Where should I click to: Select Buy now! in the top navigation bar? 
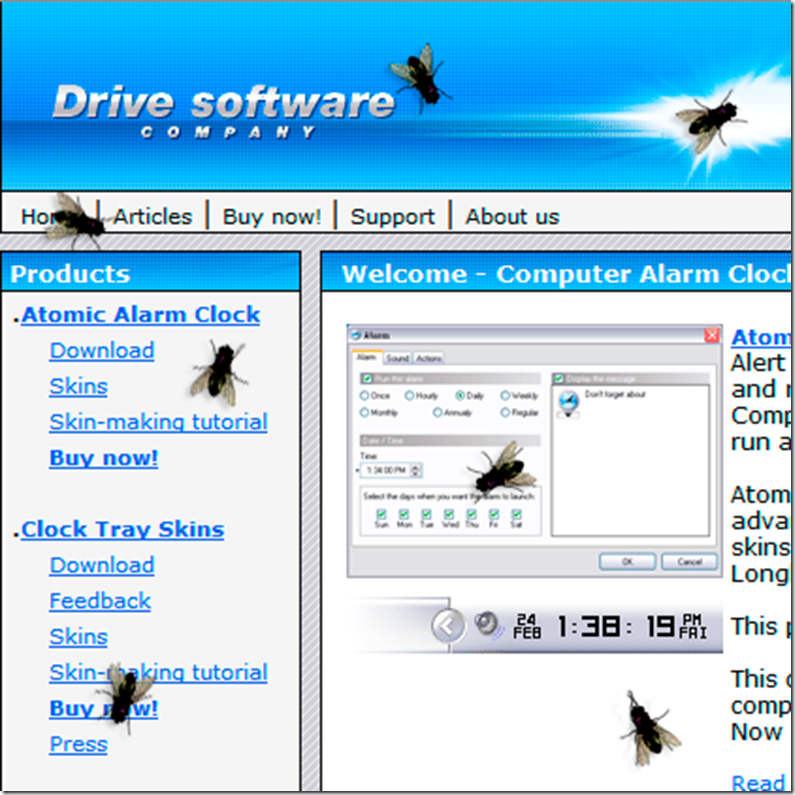point(272,217)
